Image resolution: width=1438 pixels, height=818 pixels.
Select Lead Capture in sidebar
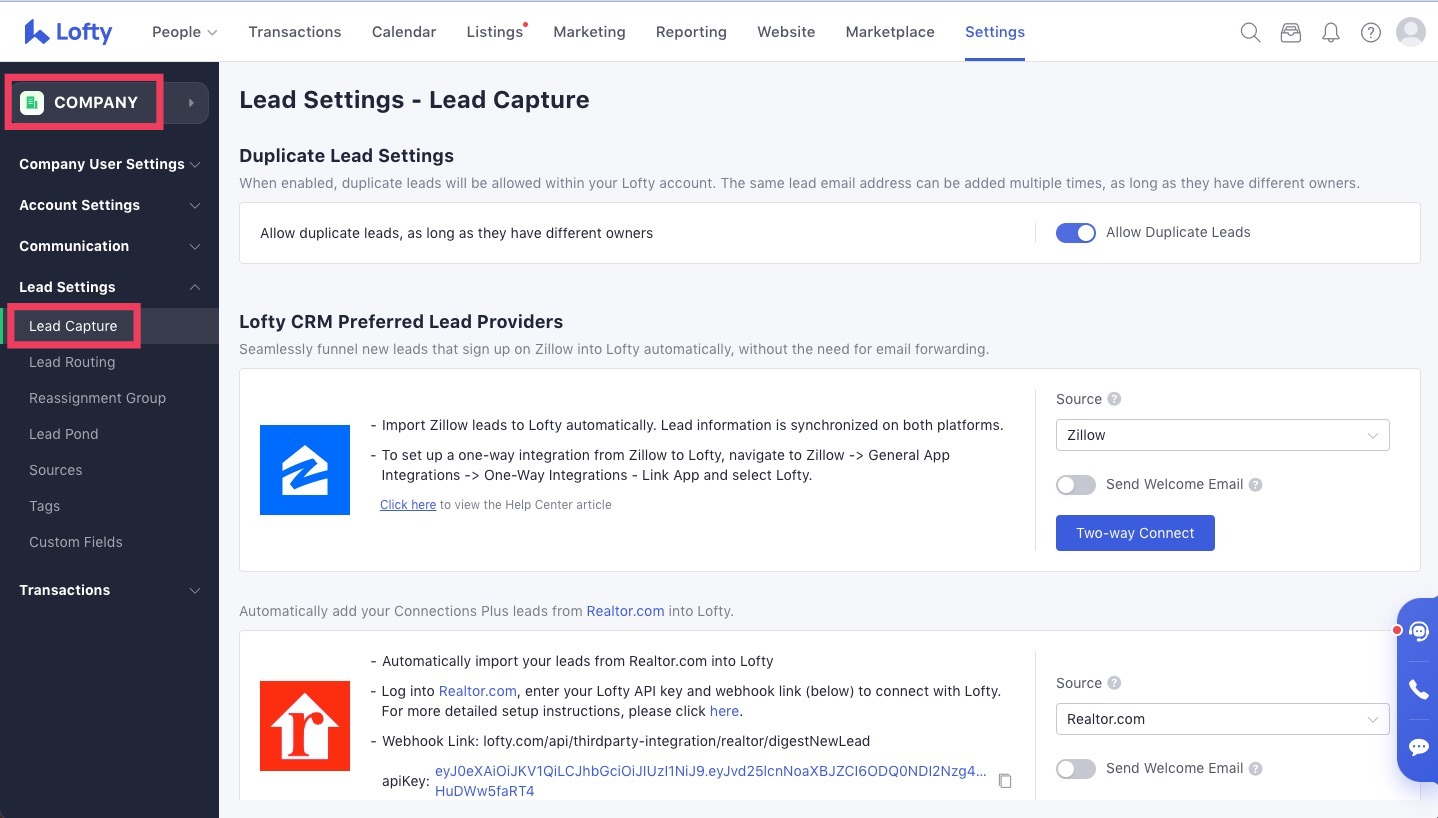click(73, 326)
